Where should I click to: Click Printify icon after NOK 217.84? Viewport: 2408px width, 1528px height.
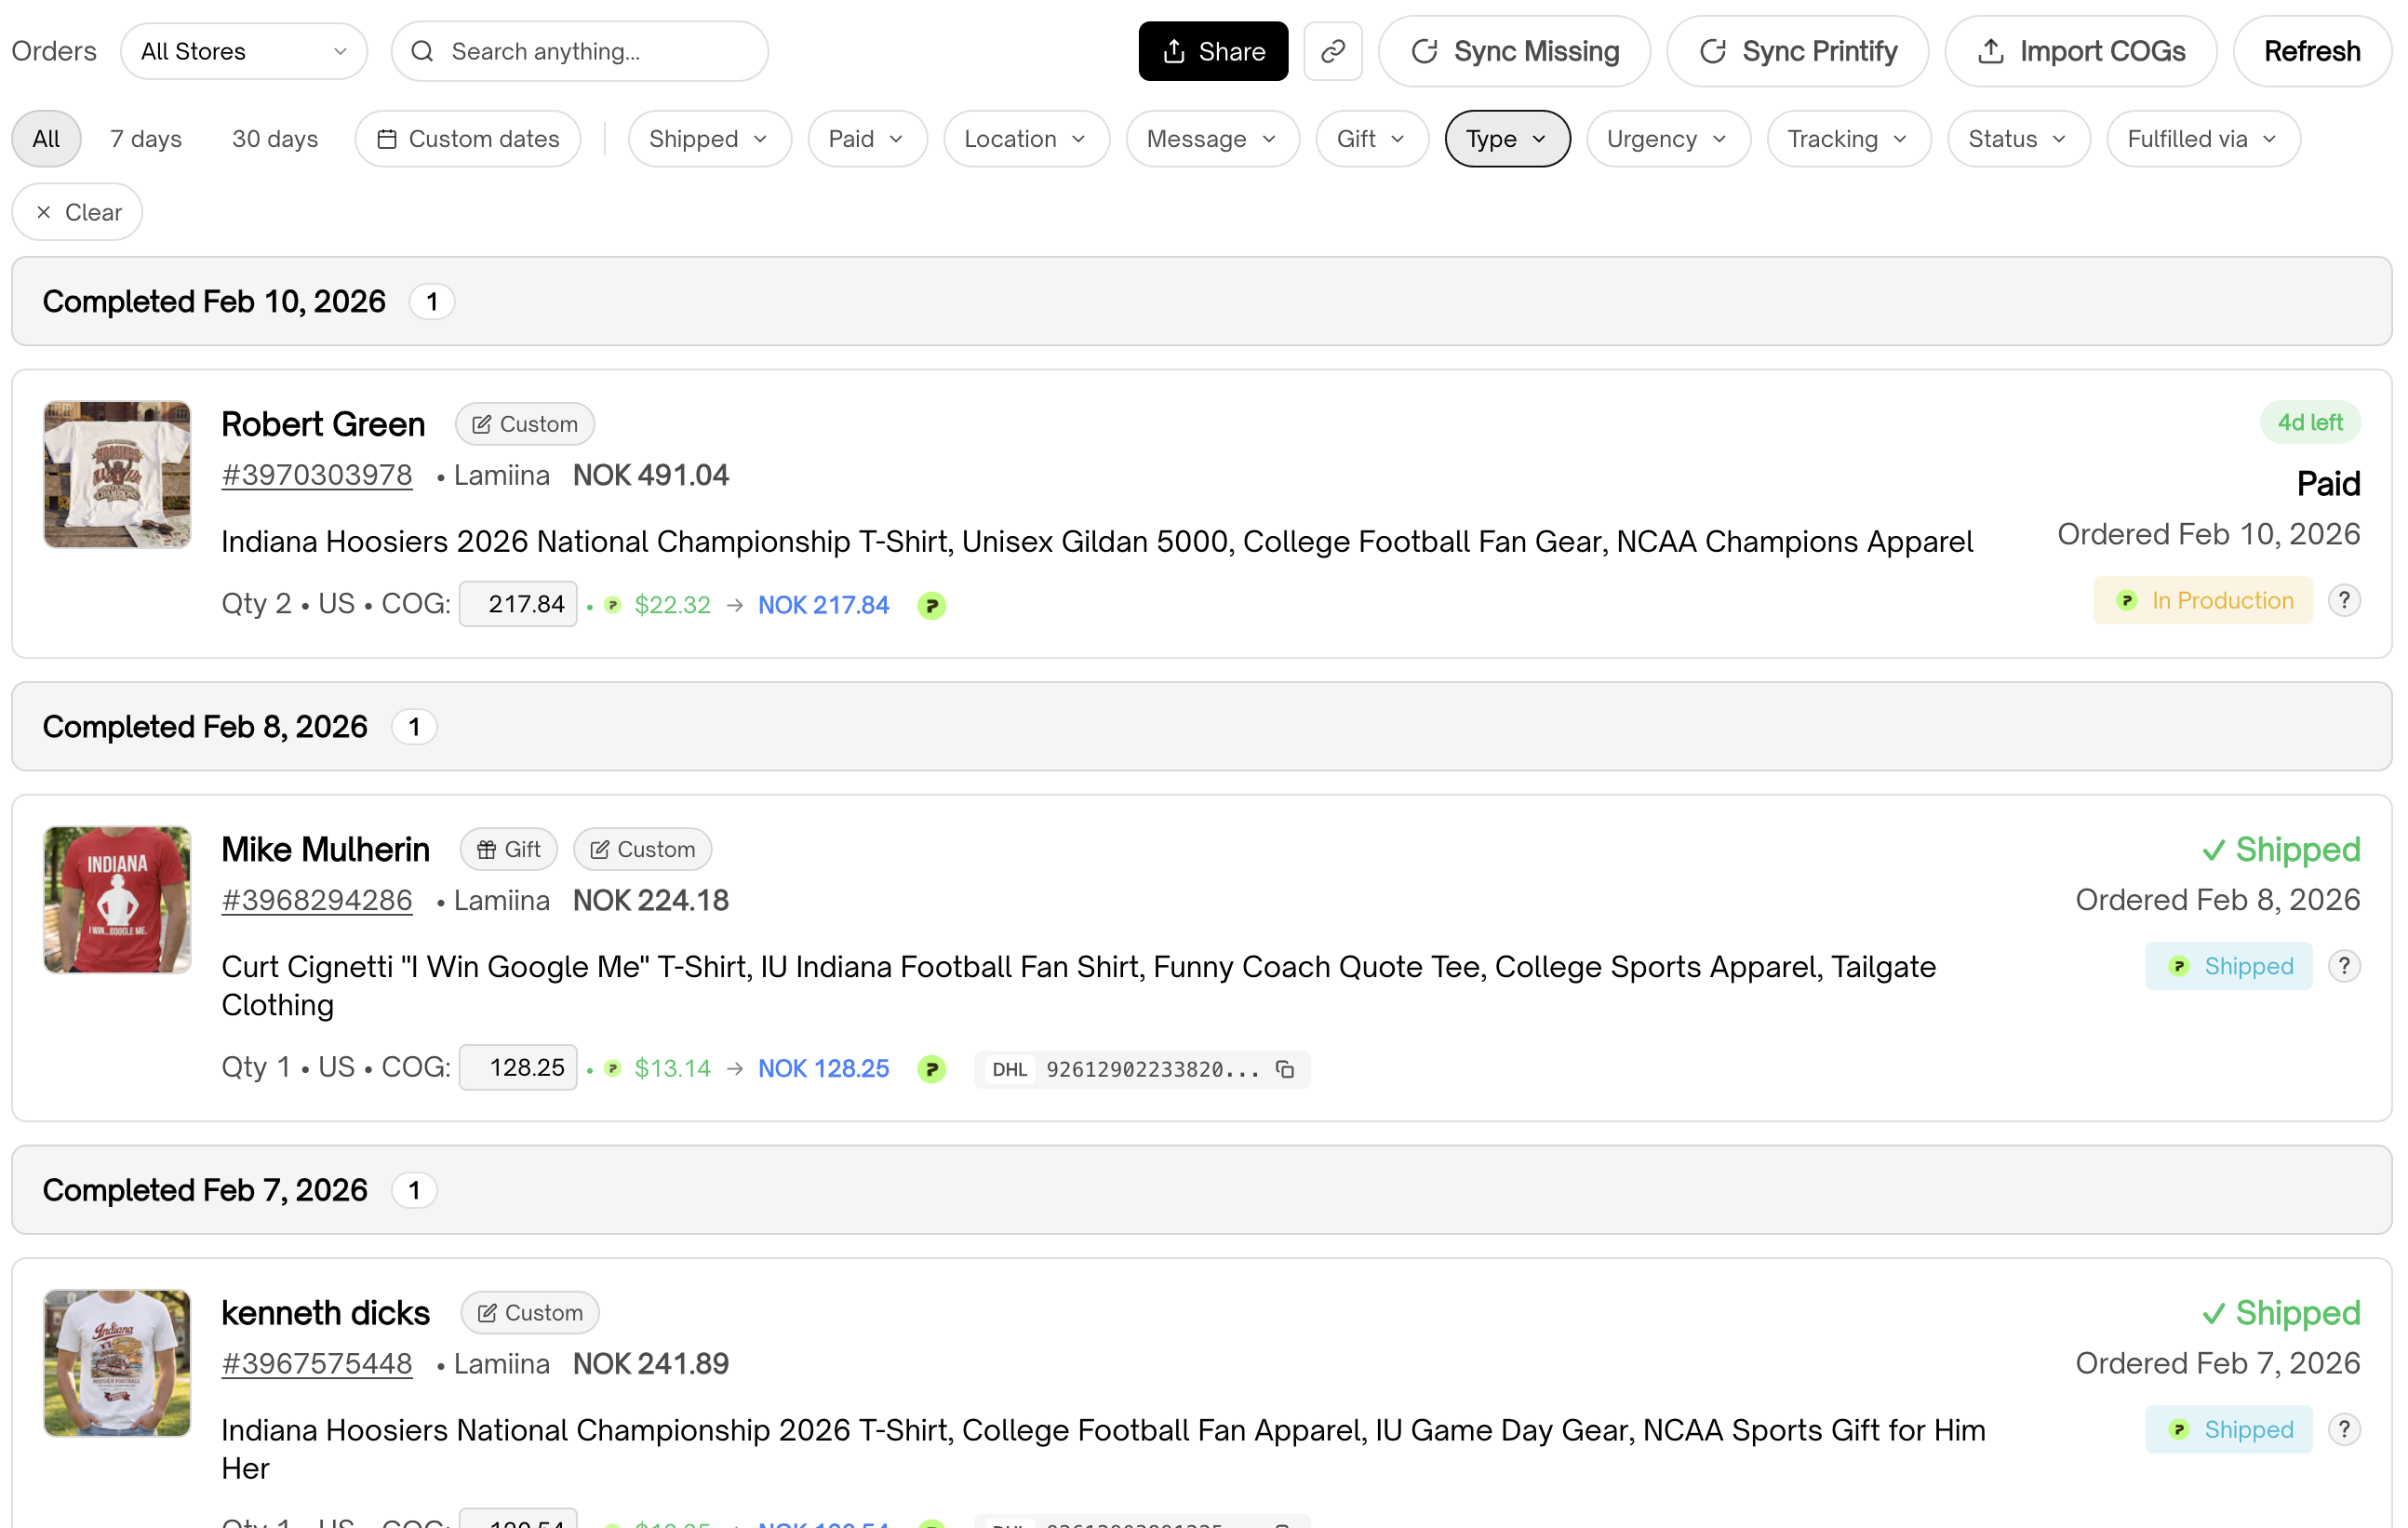[931, 605]
